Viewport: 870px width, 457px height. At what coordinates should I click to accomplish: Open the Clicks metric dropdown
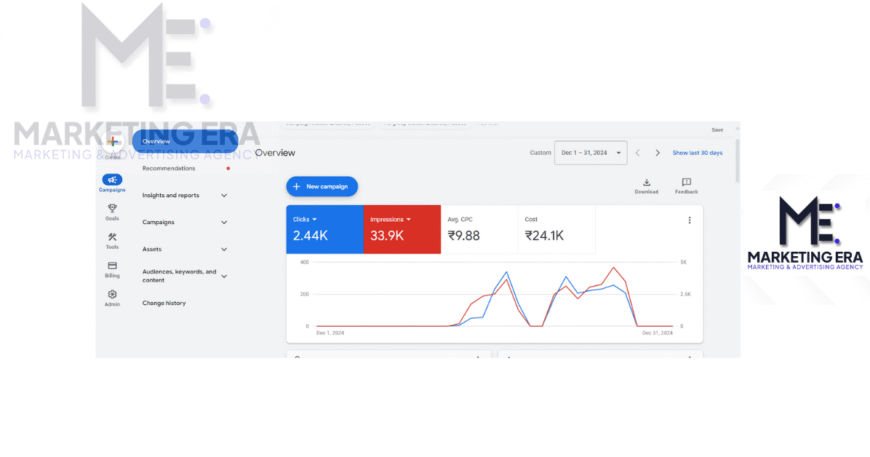point(315,219)
